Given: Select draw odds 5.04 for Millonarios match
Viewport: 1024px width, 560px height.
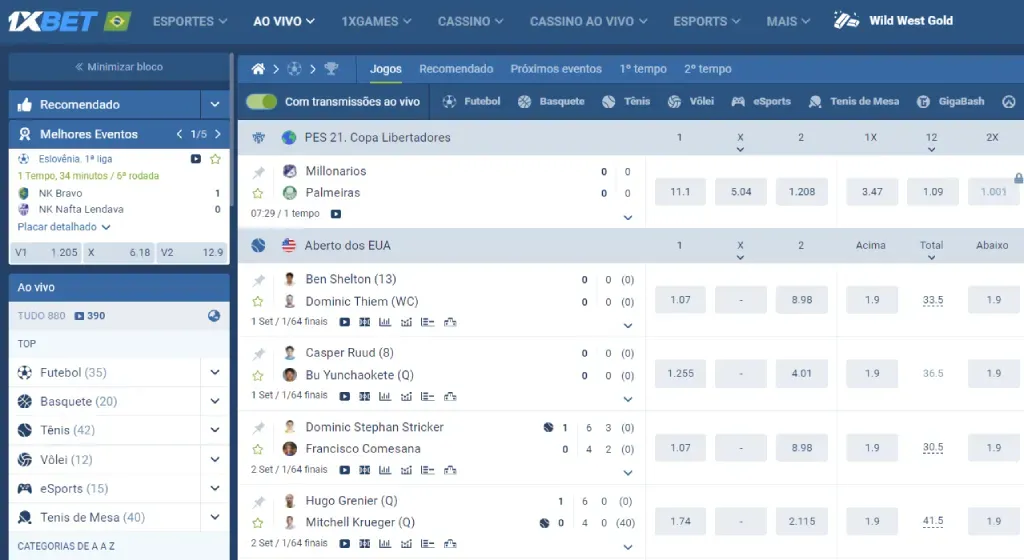Looking at the screenshot, I should (741, 192).
